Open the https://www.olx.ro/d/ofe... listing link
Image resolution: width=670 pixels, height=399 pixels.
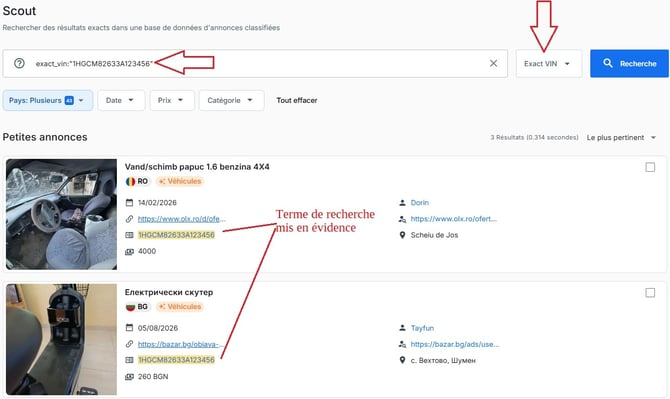click(182, 219)
